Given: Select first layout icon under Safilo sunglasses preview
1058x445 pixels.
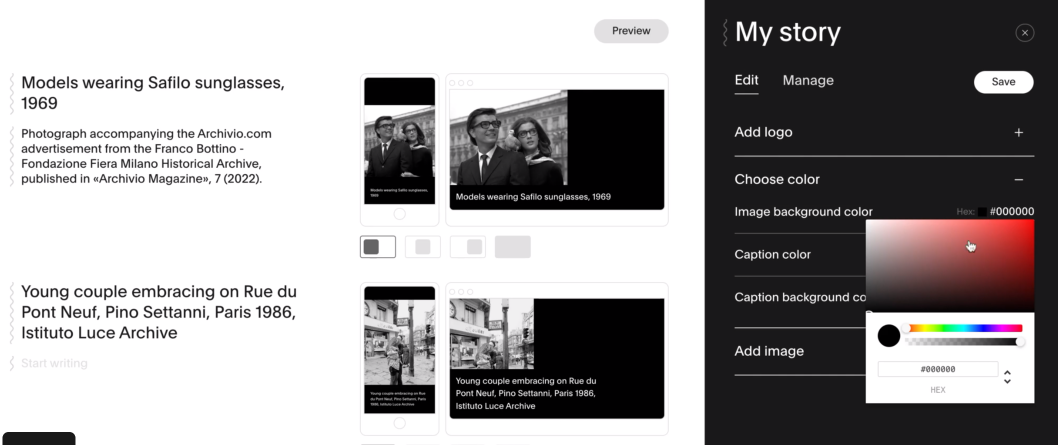Looking at the screenshot, I should tap(378, 247).
